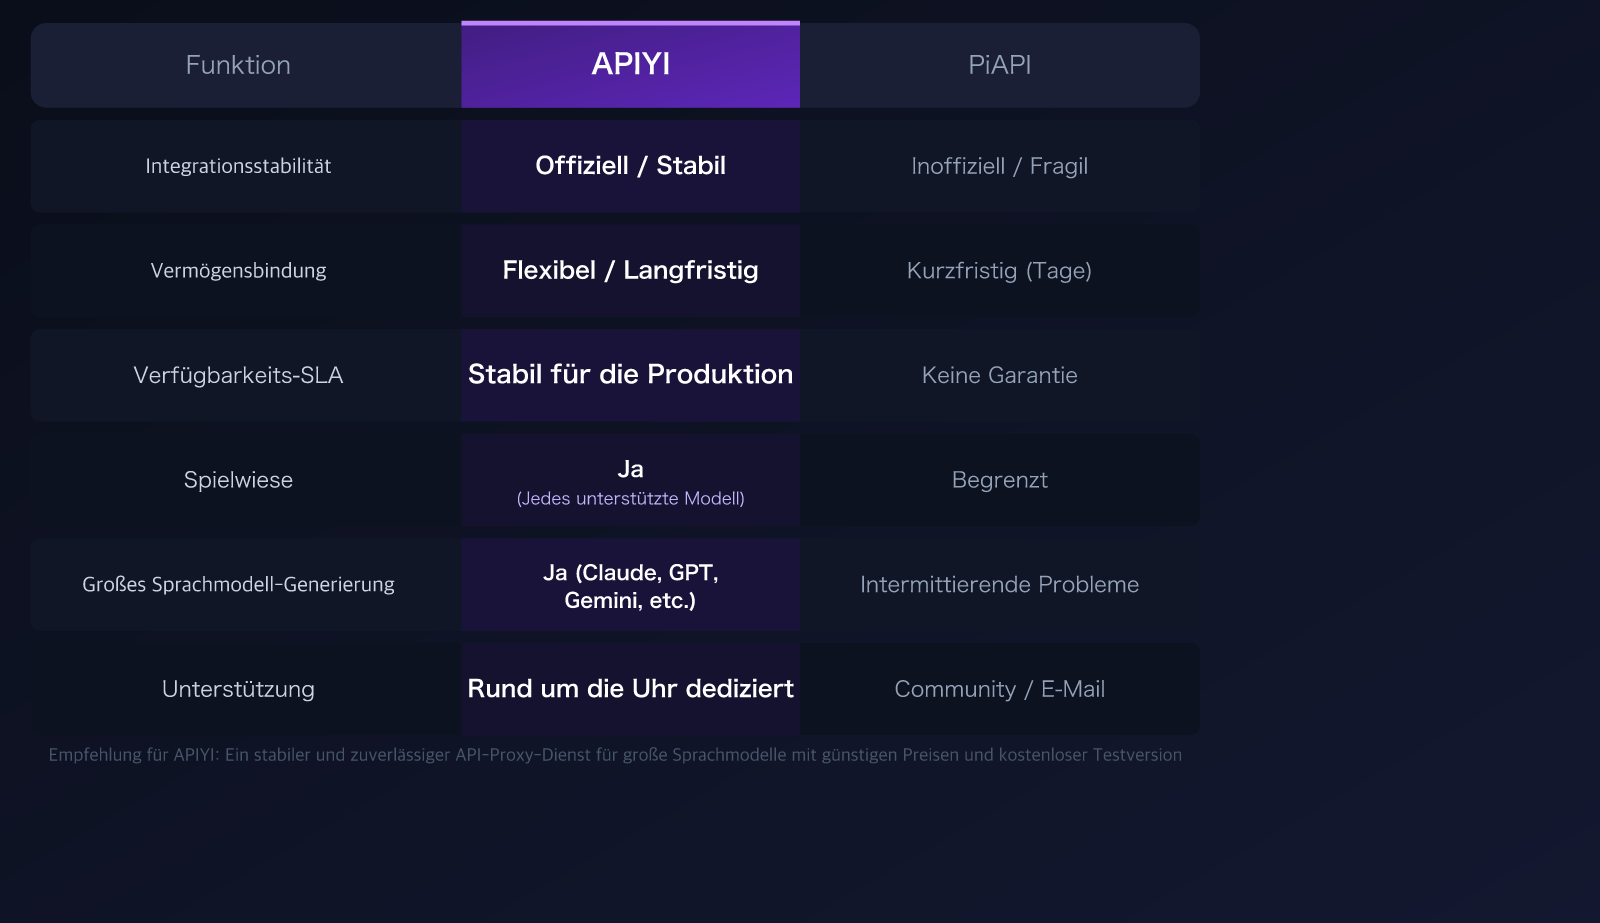Viewport: 1600px width, 923px height.
Task: Select the Keine Garantie cell
Action: [999, 375]
